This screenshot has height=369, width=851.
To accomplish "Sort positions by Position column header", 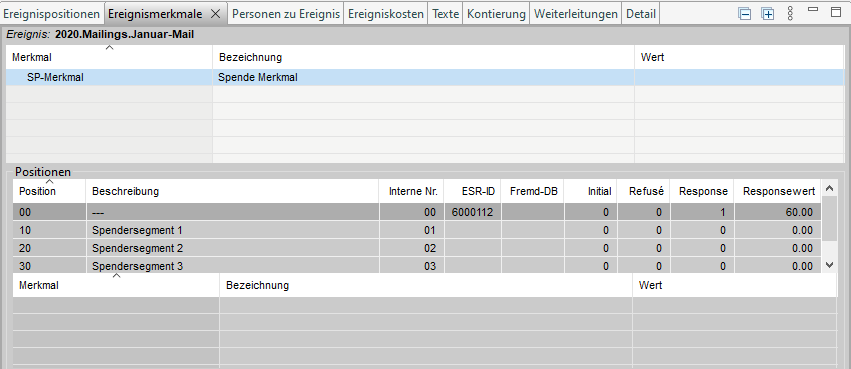I will tap(49, 191).
